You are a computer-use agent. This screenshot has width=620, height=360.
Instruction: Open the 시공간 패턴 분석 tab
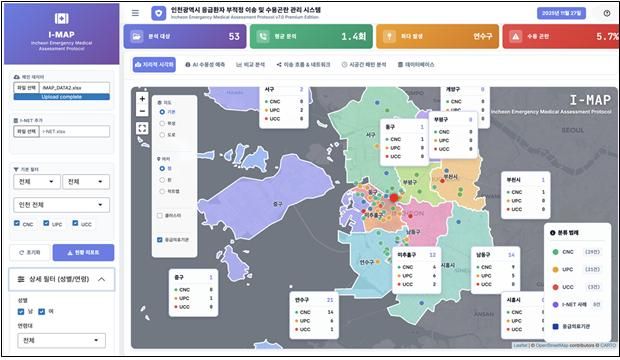click(x=363, y=65)
